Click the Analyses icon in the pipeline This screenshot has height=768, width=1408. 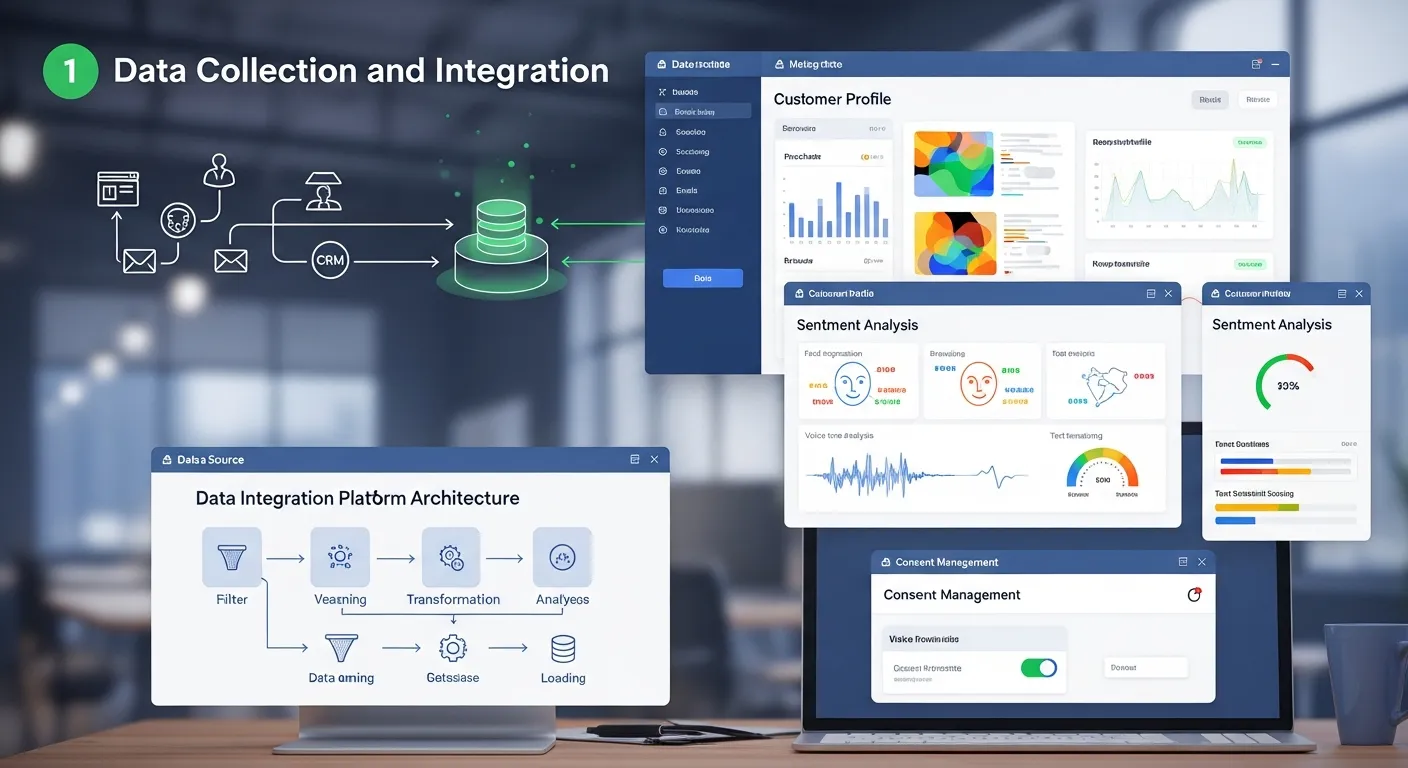[562, 558]
